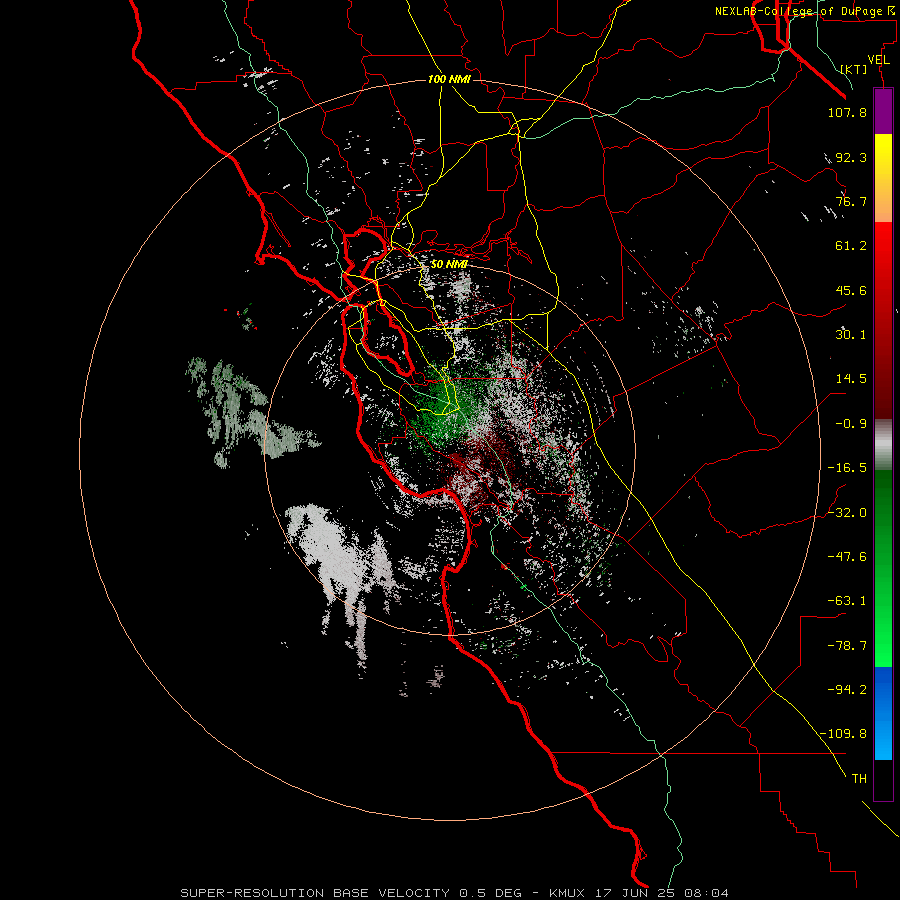Click the 50 NMI range ring label

[x=449, y=264]
